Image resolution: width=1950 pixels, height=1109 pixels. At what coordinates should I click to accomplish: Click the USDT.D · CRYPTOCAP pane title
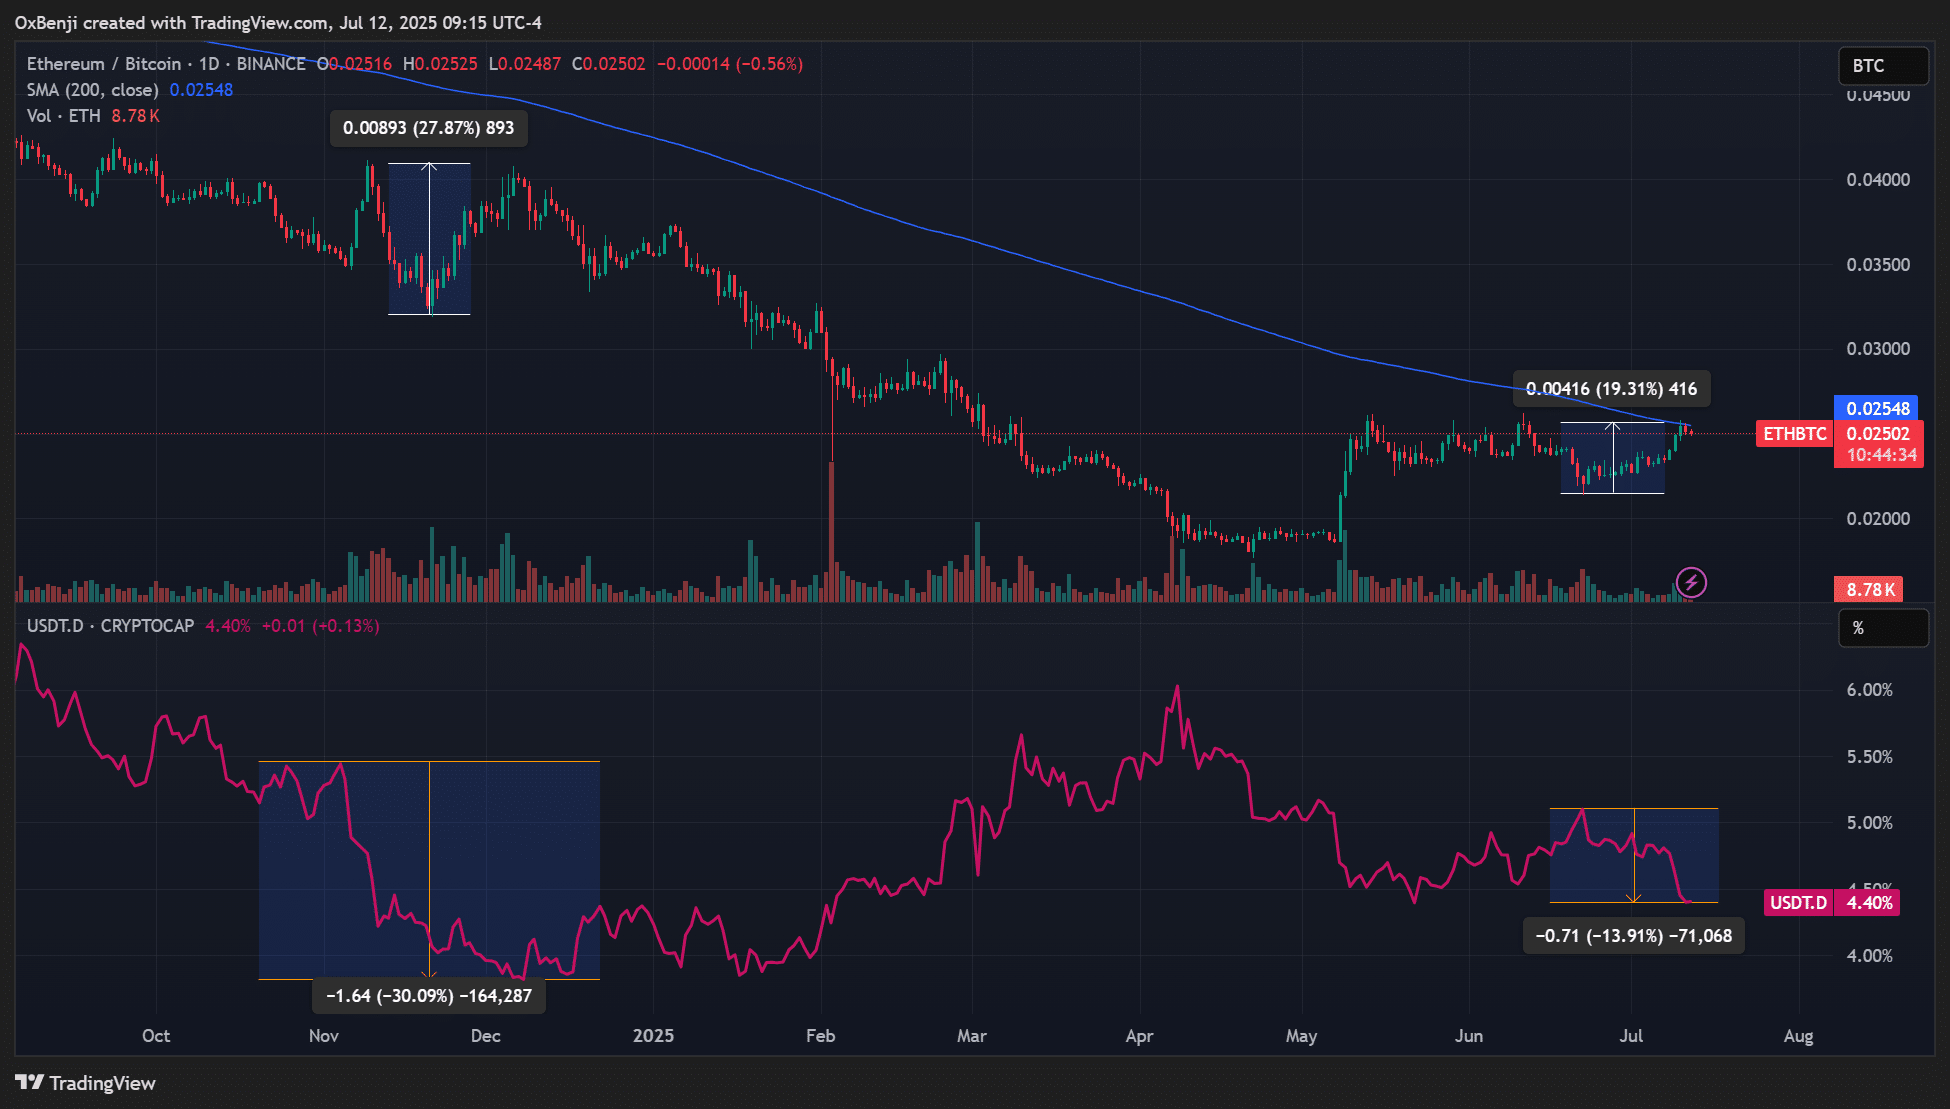pyautogui.click(x=110, y=626)
